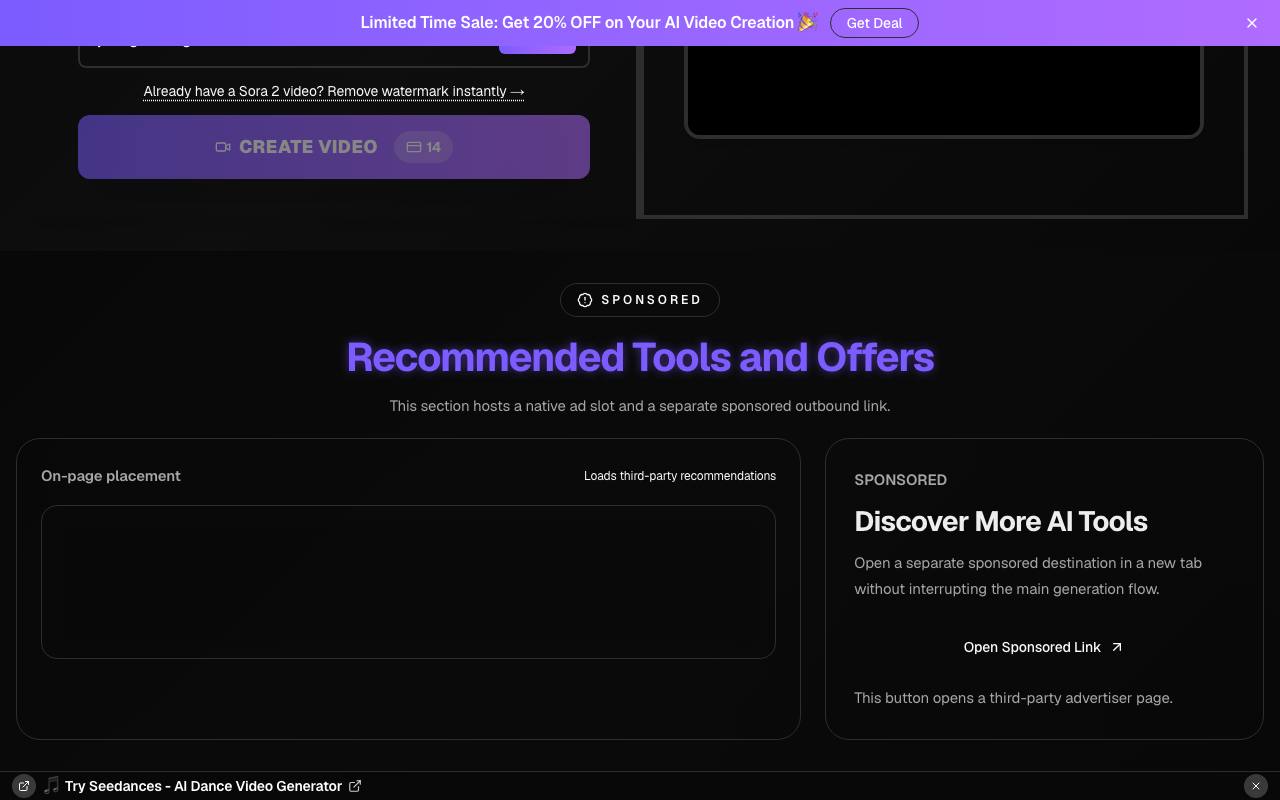Viewport: 1280px width, 800px height.
Task: Click the music note icon in the bottom bar
Action: point(51,786)
